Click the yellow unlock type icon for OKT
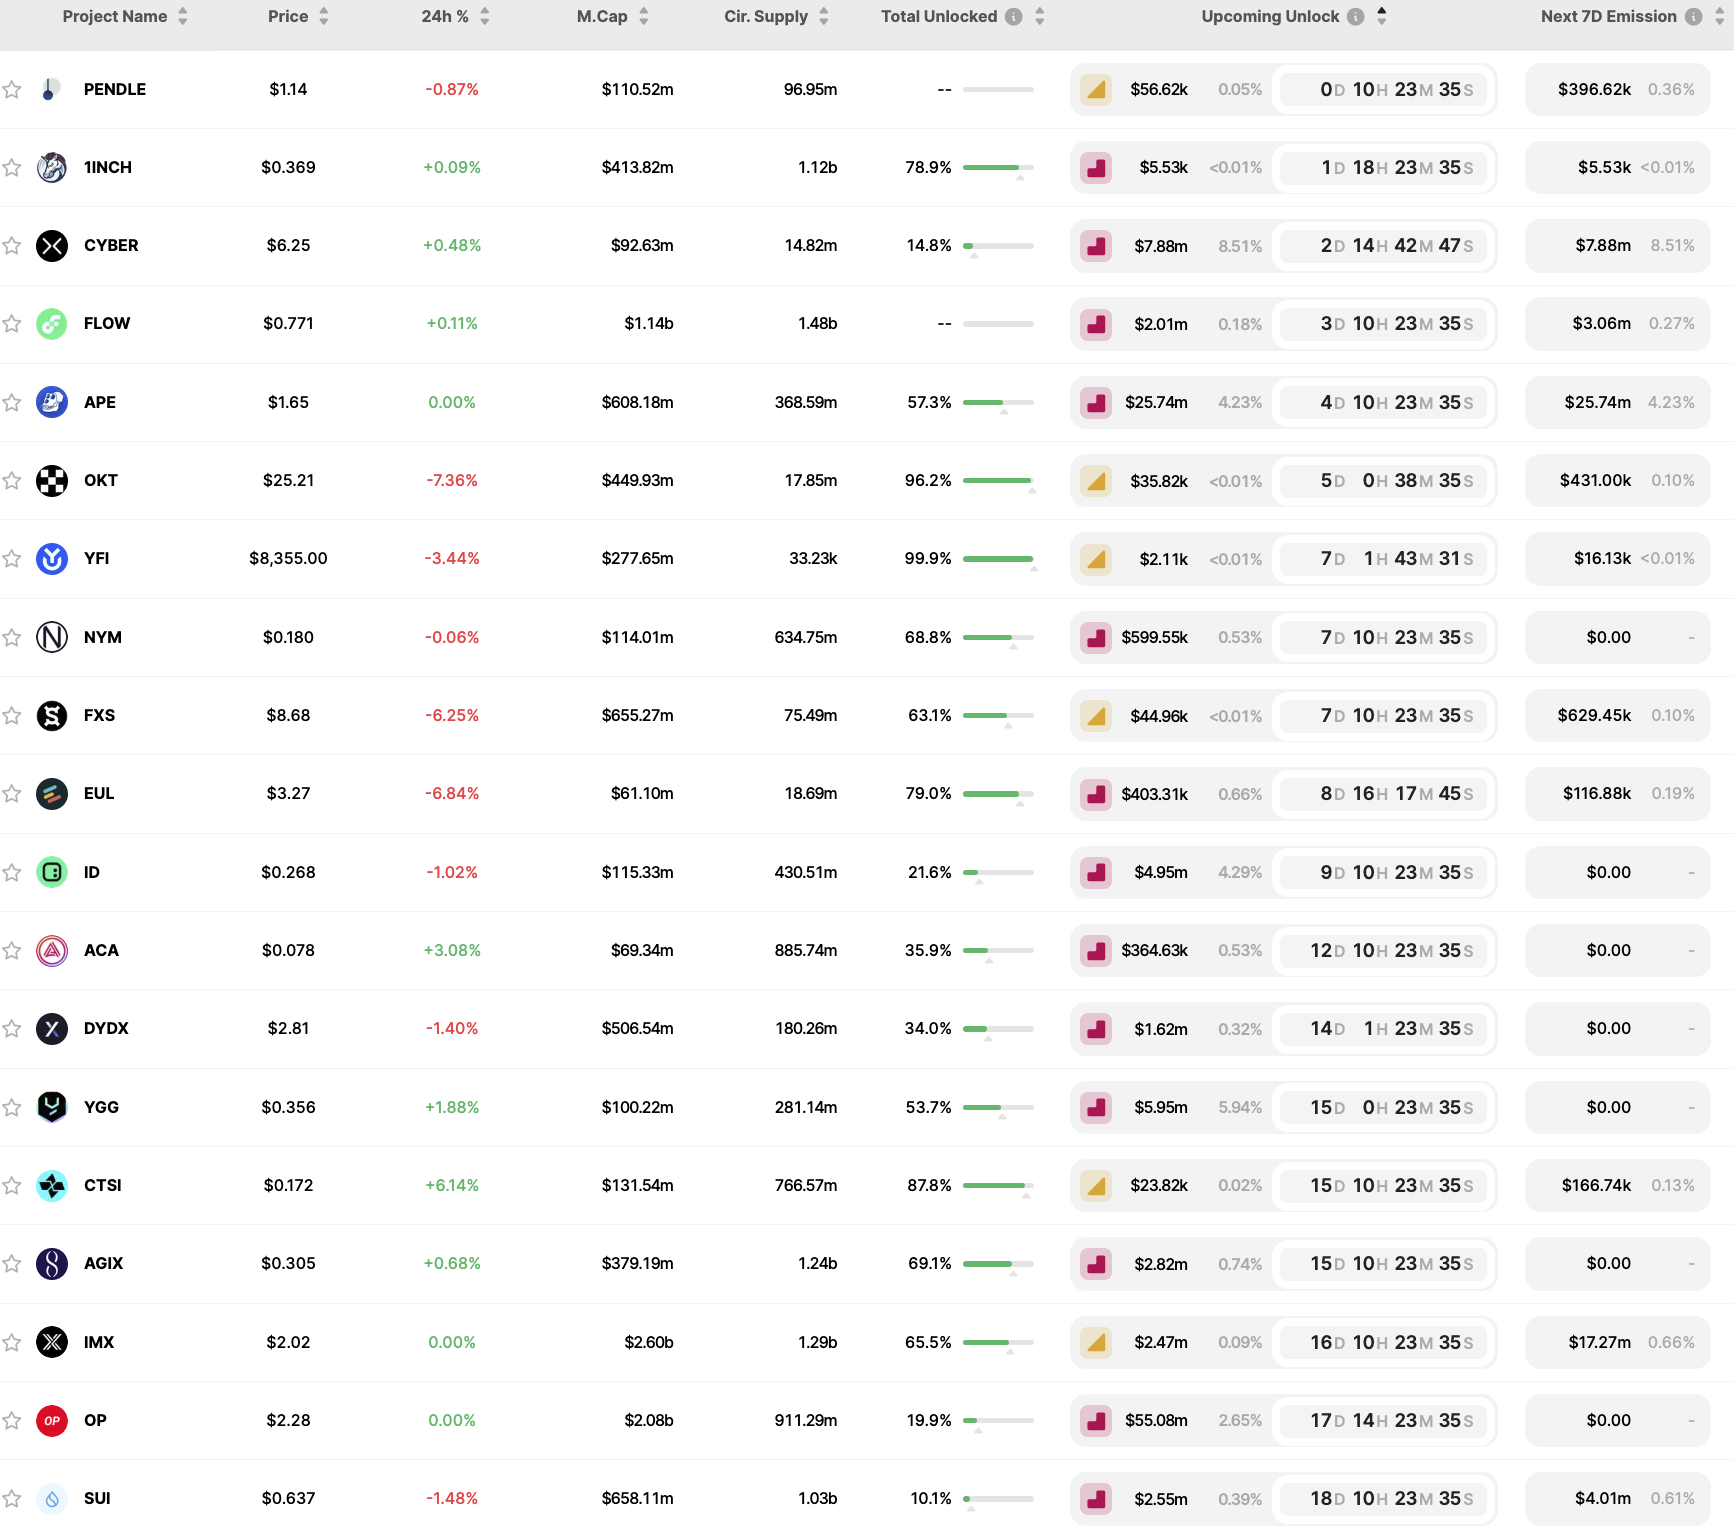Screen dimensions: 1734x1532 1096,481
